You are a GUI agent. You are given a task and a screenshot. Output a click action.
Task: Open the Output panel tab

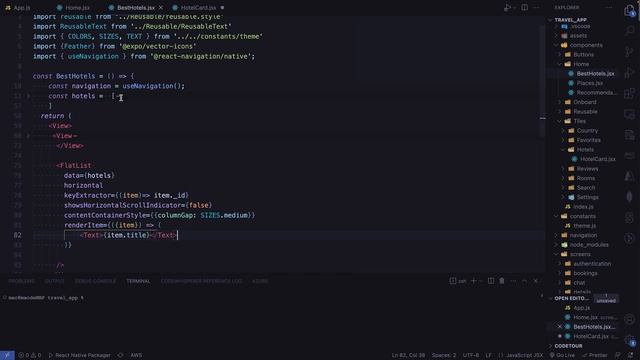[x=54, y=281]
